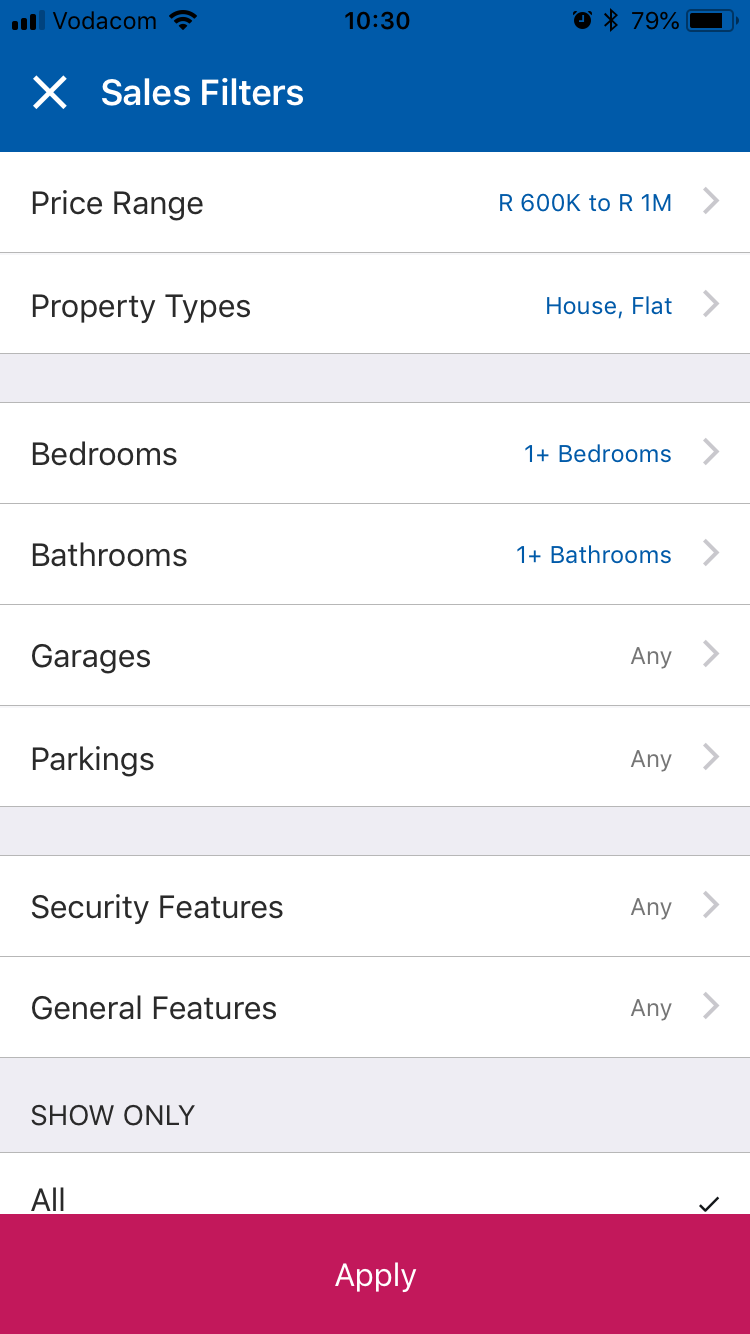Tap the 1+ Bedrooms value

click(x=597, y=454)
